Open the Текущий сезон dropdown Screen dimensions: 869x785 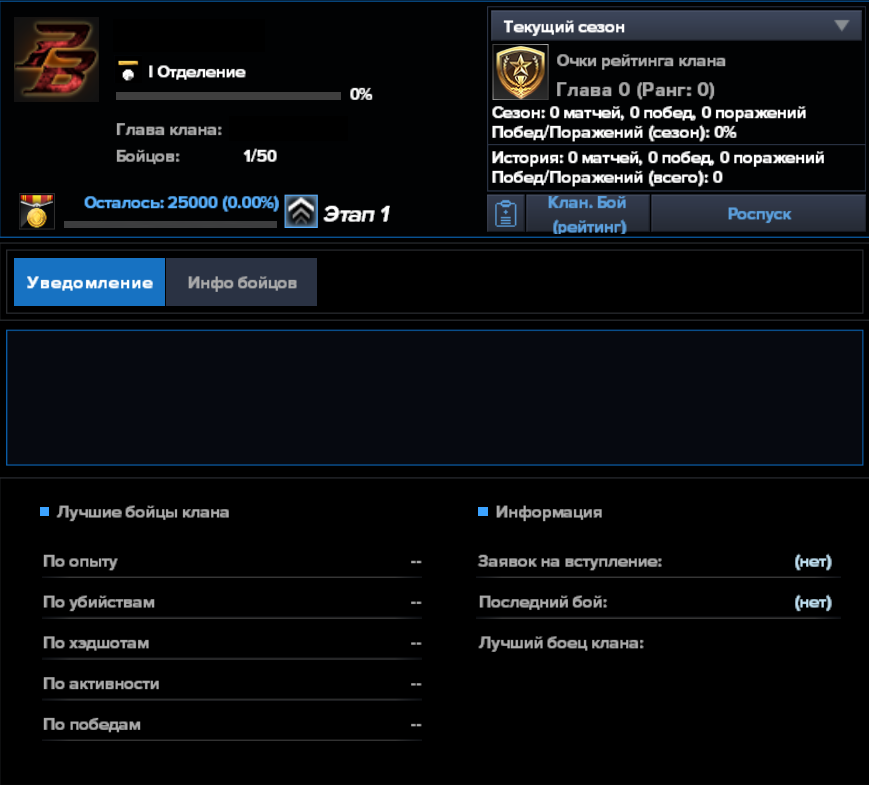pyautogui.click(x=676, y=26)
